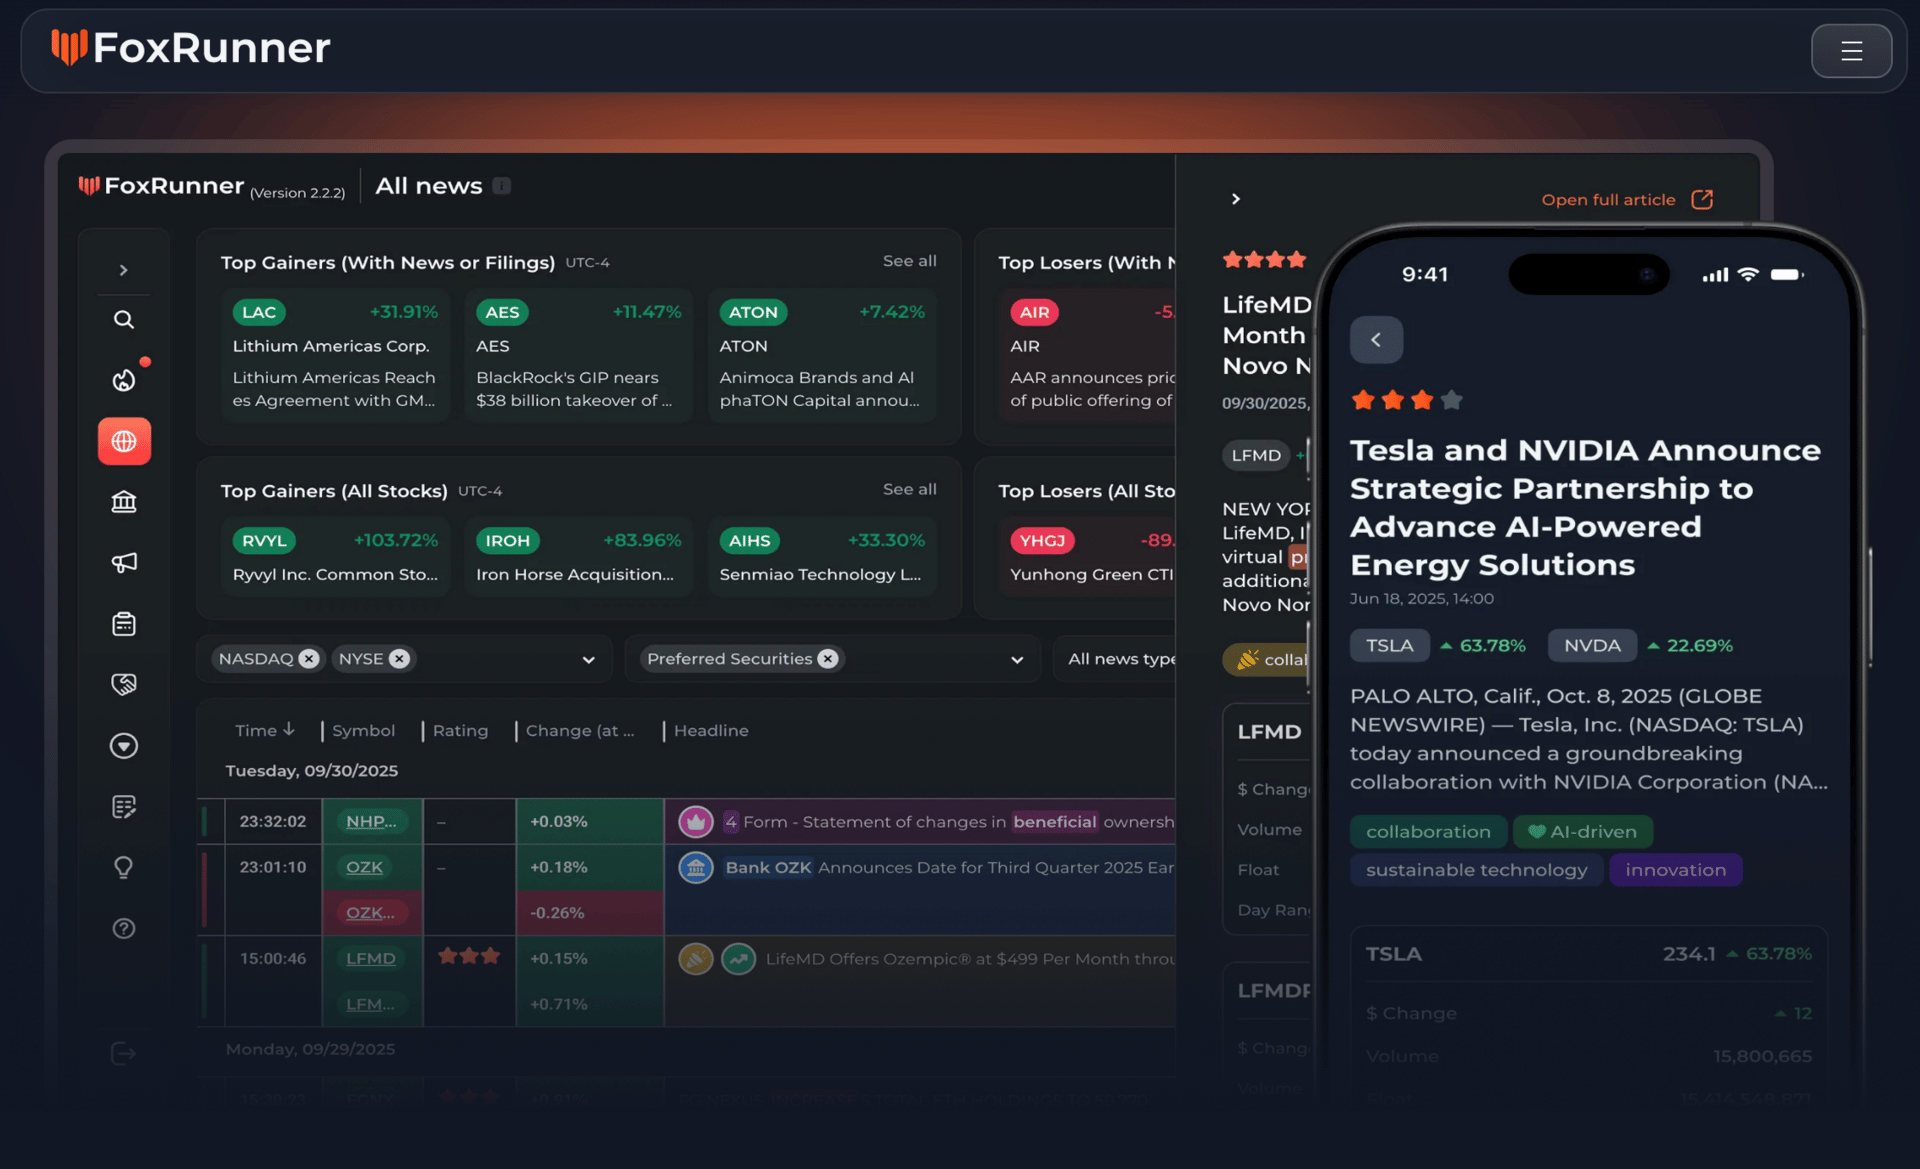Open the hamburger menu at top right
The height and width of the screenshot is (1169, 1920).
click(x=1851, y=51)
